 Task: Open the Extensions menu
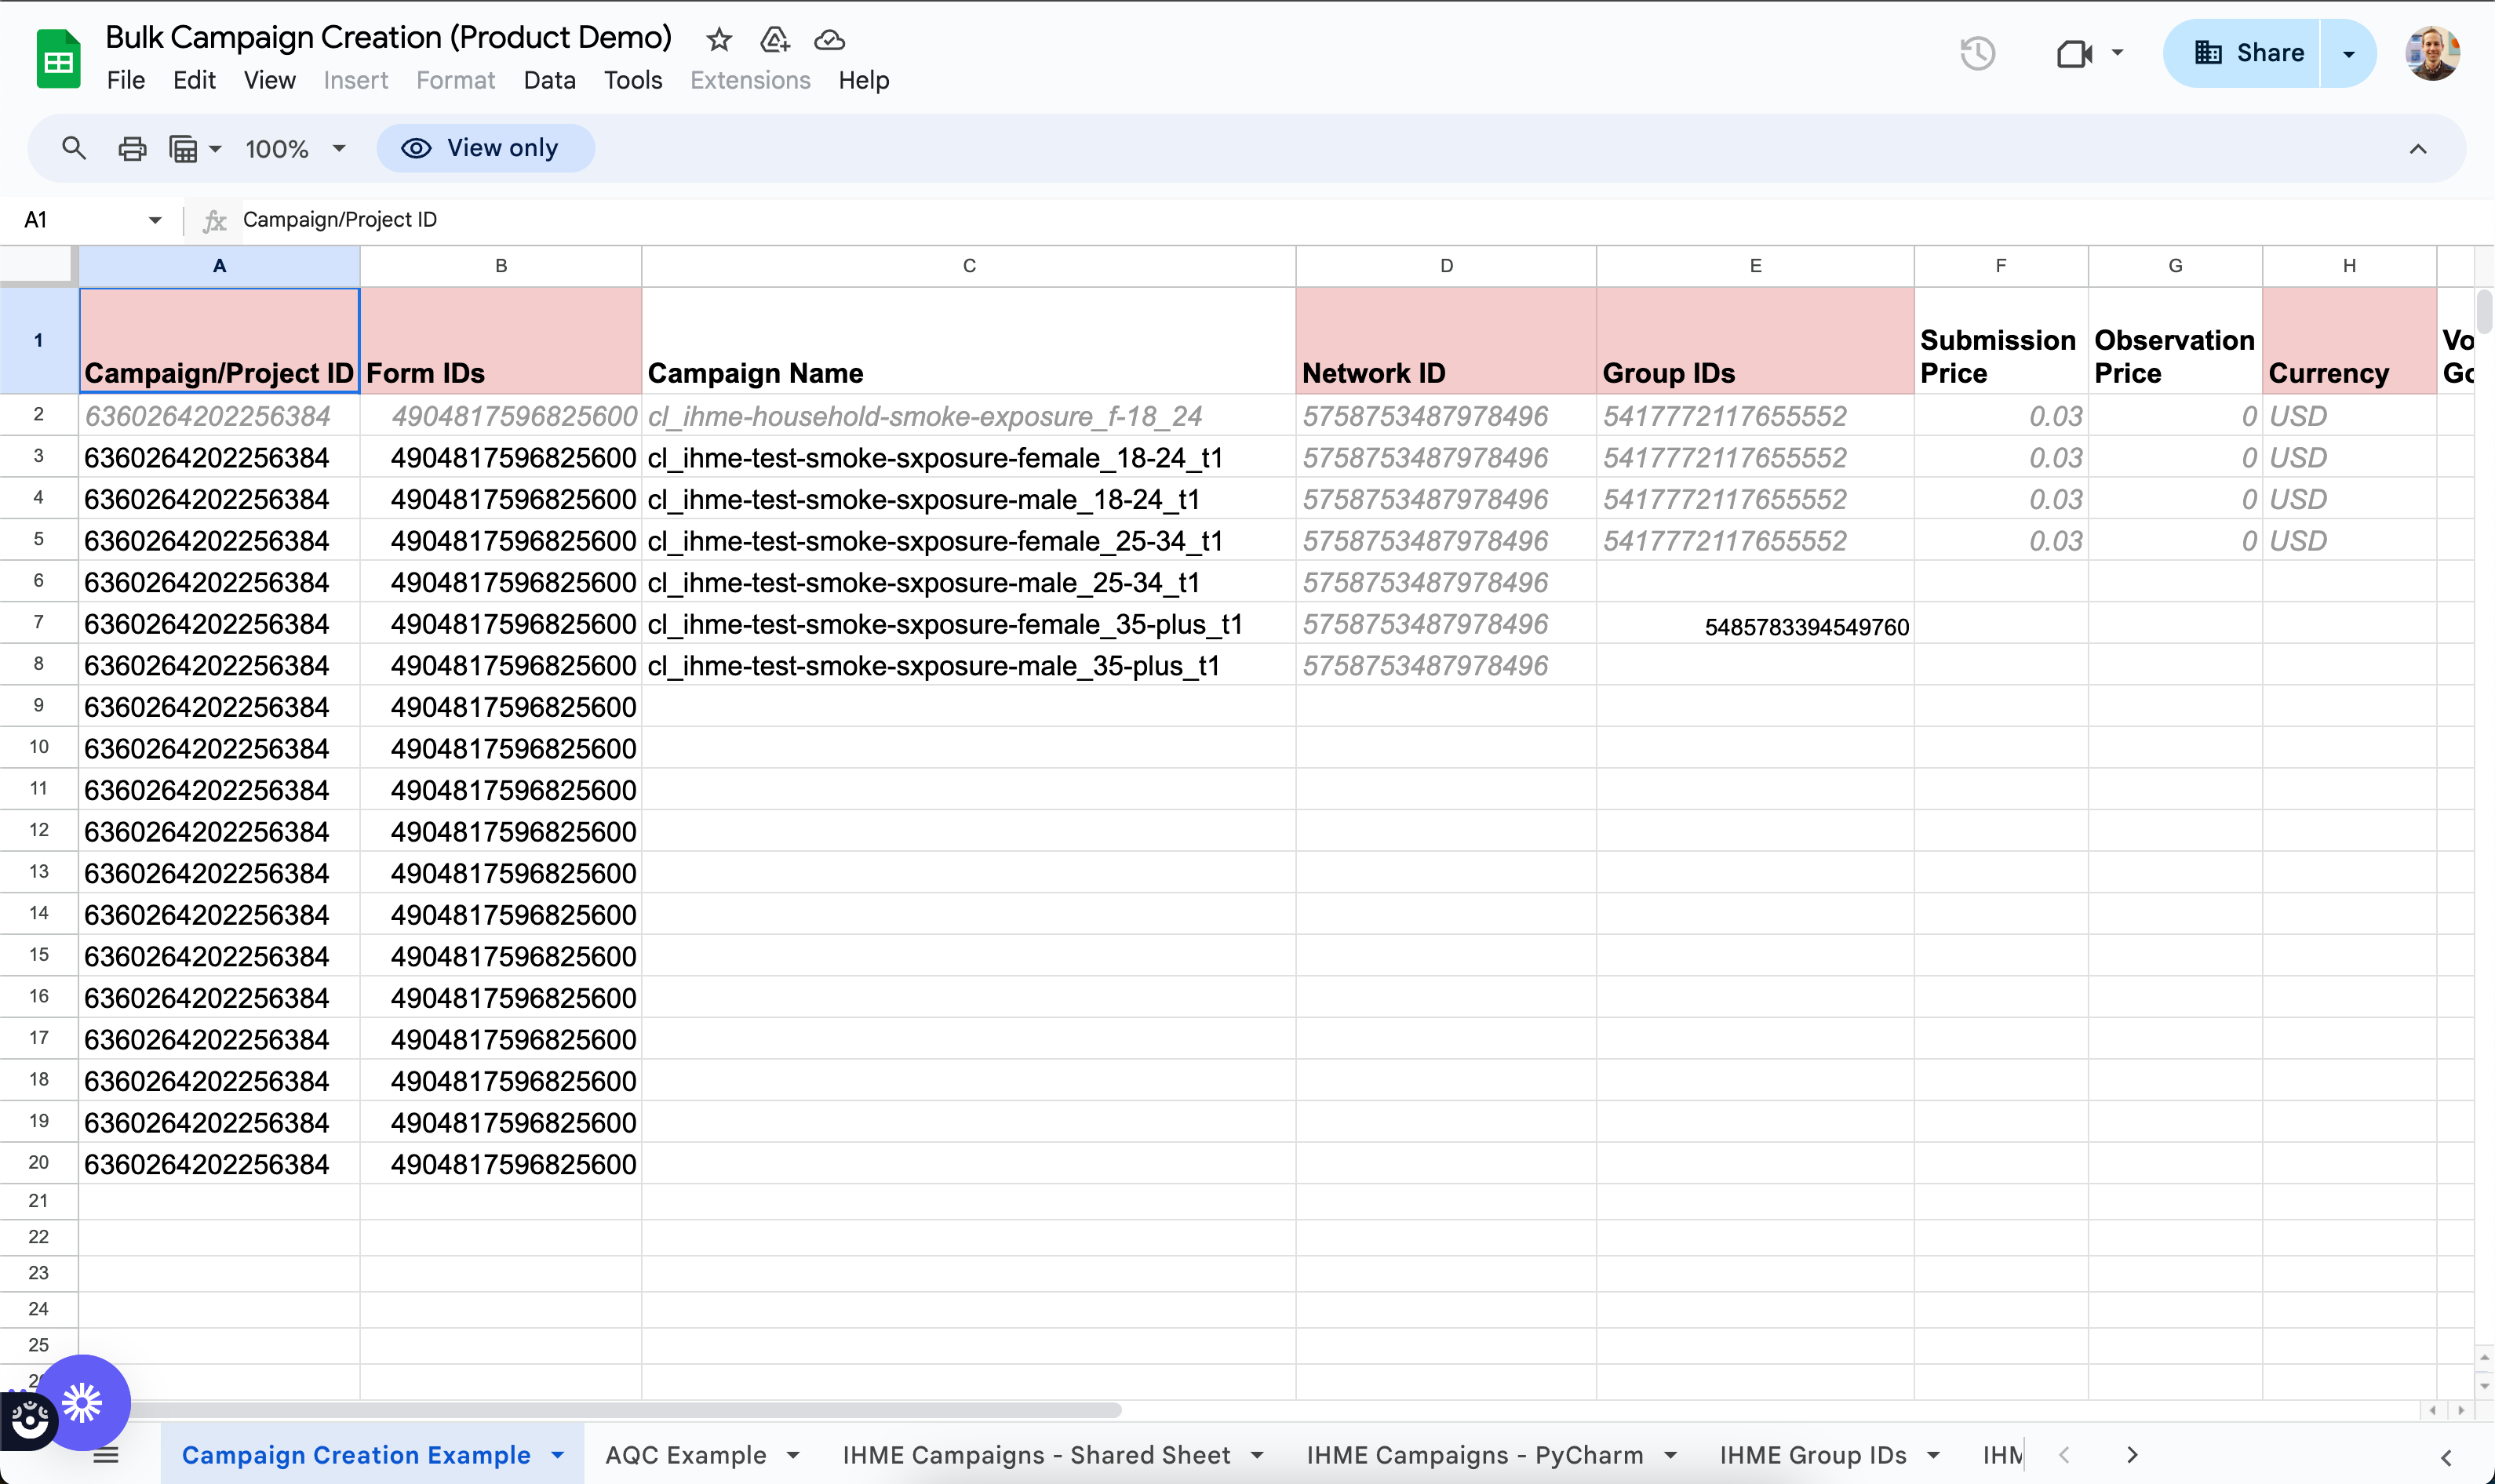pyautogui.click(x=749, y=80)
